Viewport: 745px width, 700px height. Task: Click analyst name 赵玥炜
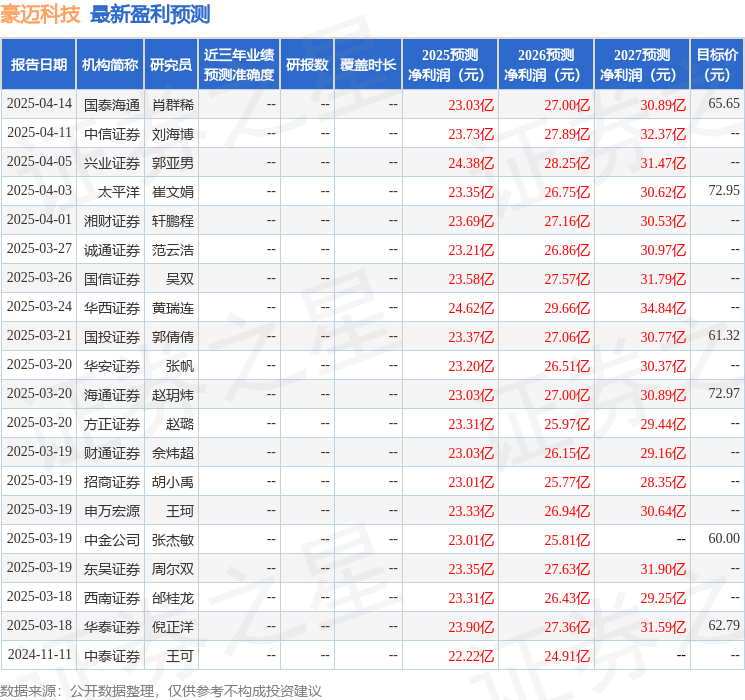(172, 395)
